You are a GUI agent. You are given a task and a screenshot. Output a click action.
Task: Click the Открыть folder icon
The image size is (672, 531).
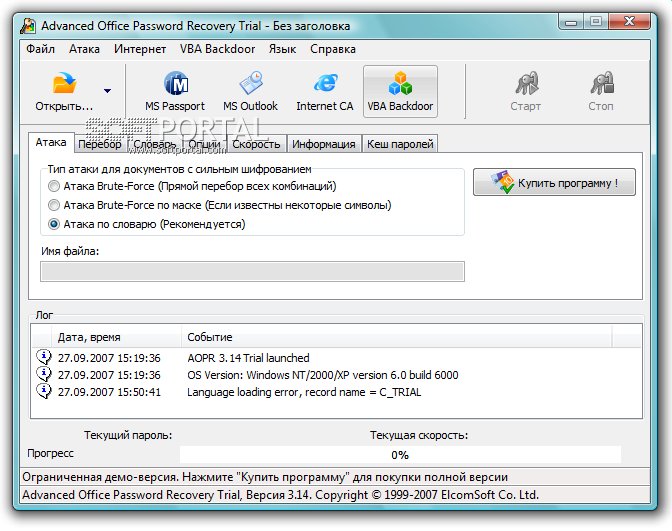click(x=64, y=83)
